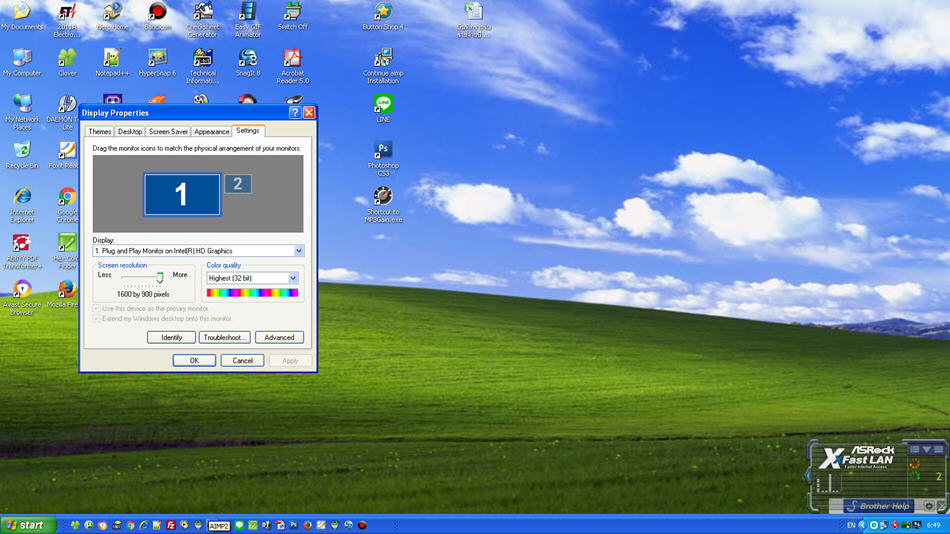Image resolution: width=950 pixels, height=534 pixels.
Task: Launch the HyperSnap 6 shortcut
Action: 157,62
